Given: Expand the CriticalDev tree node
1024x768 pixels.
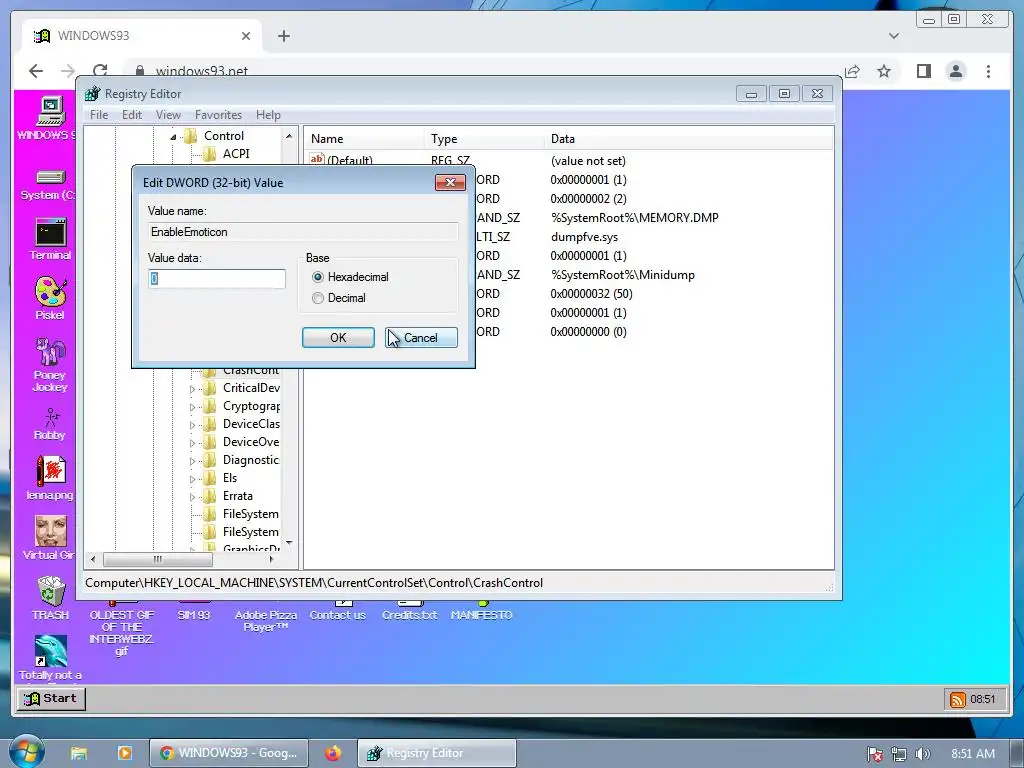Looking at the screenshot, I should point(192,389).
